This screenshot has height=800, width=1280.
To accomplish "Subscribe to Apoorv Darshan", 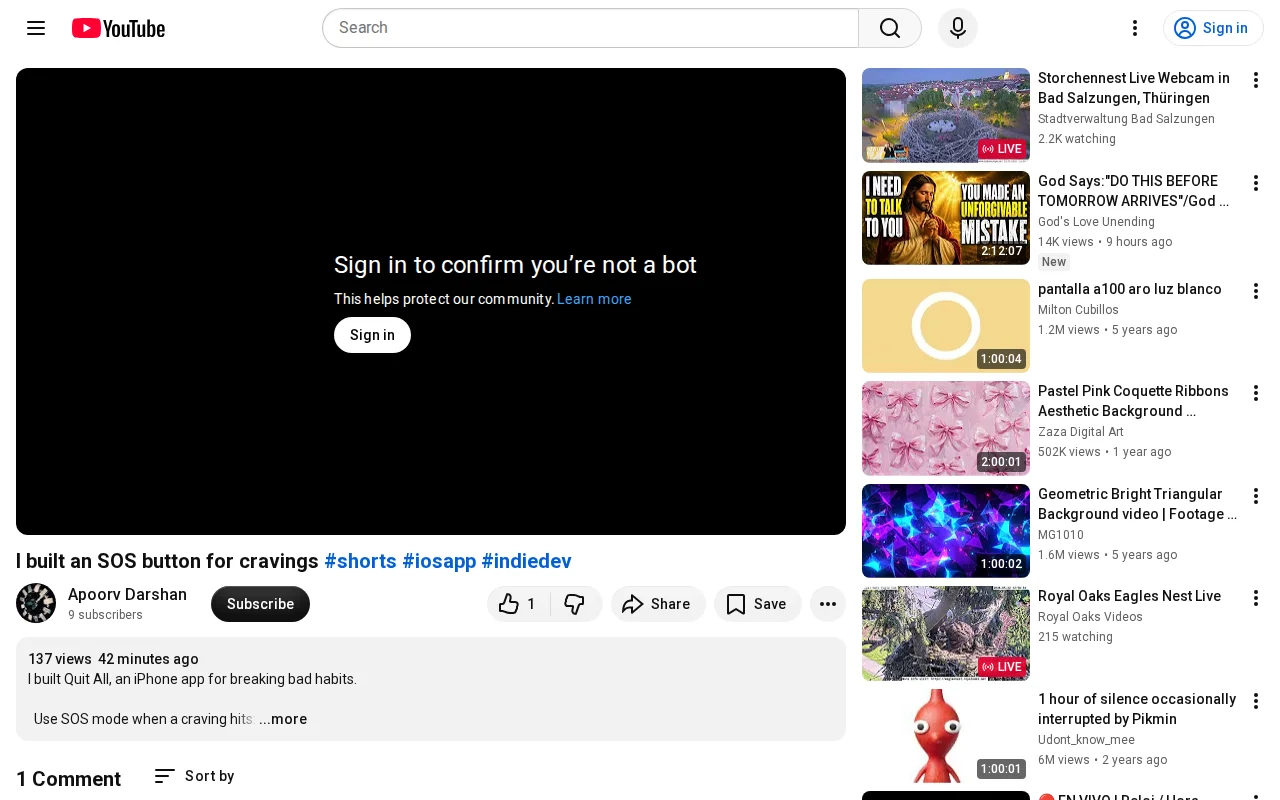I will [x=260, y=604].
